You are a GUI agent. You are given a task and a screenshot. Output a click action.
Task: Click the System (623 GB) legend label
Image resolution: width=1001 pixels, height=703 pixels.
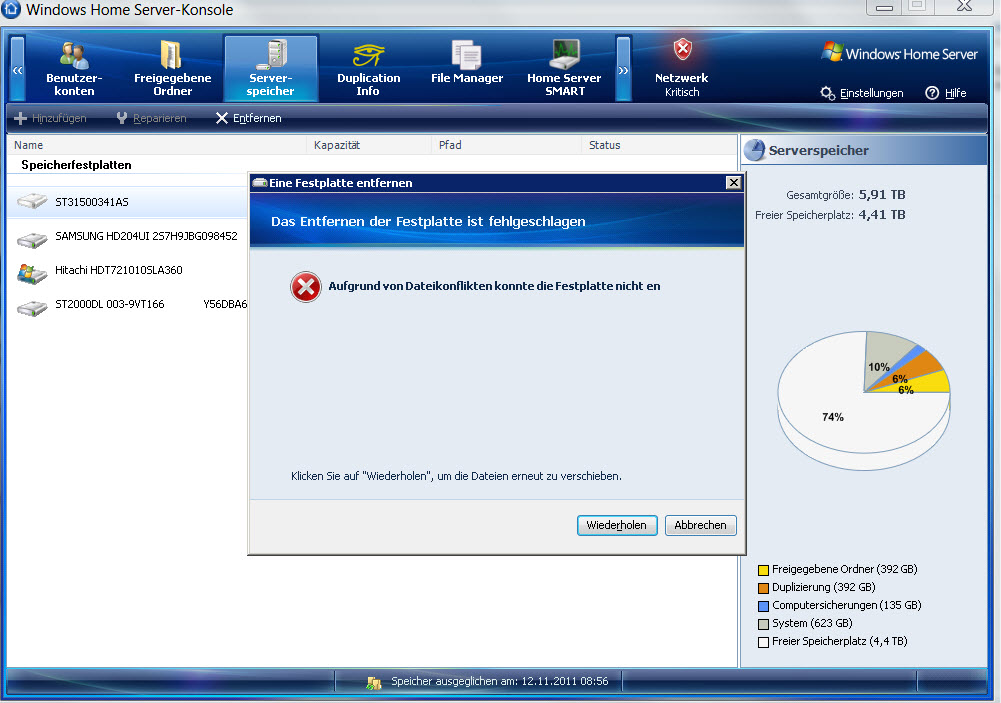point(812,623)
